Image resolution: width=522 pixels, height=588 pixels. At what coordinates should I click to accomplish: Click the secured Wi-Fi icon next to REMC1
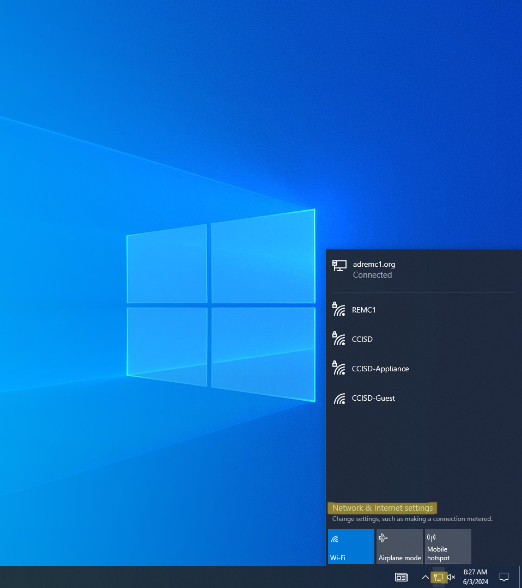(x=339, y=309)
